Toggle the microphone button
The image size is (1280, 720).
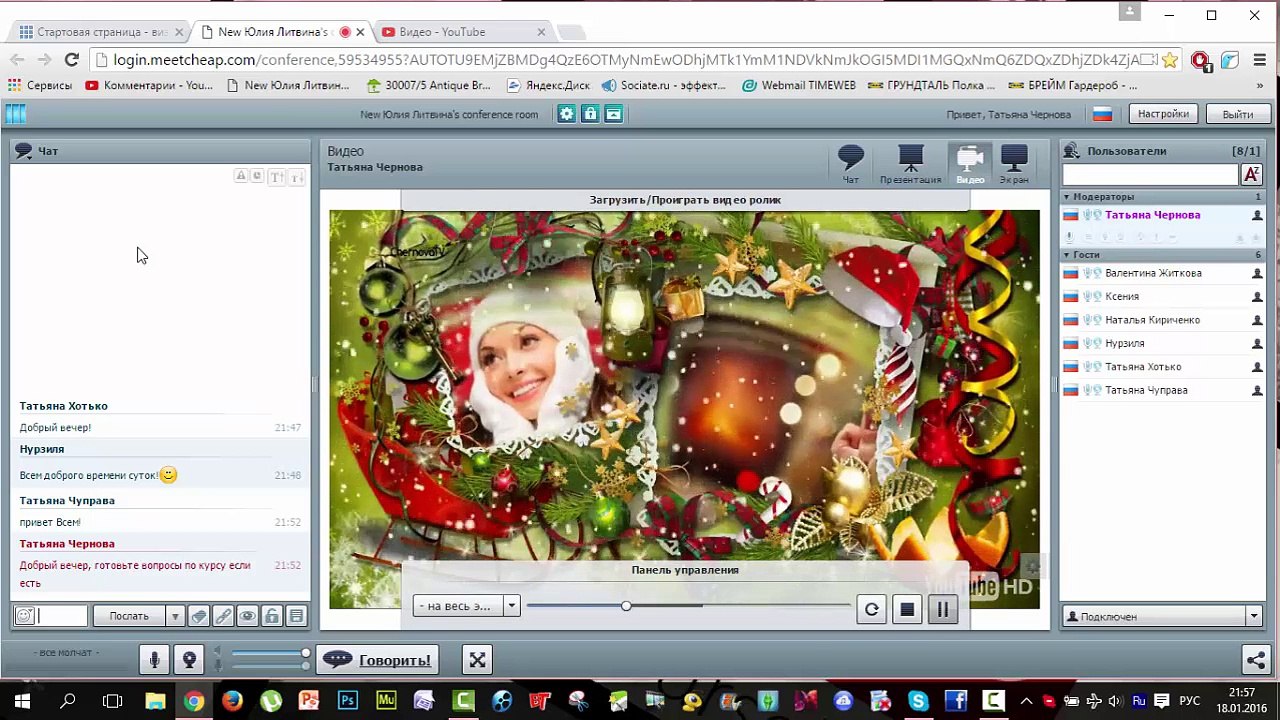coord(154,660)
